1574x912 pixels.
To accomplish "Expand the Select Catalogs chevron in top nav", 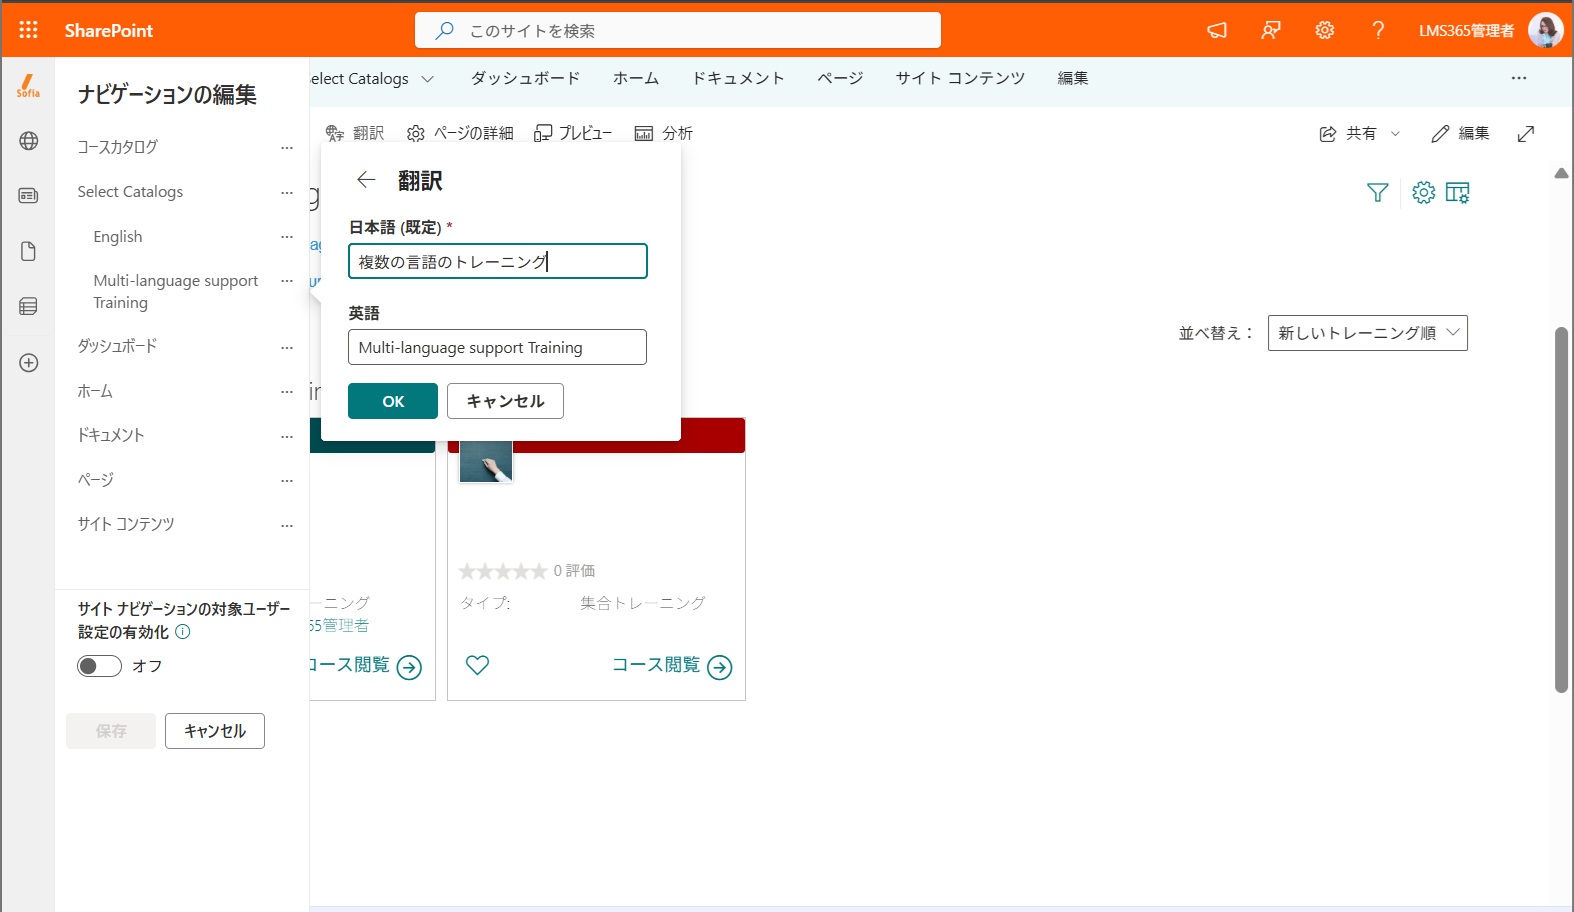I will (428, 78).
